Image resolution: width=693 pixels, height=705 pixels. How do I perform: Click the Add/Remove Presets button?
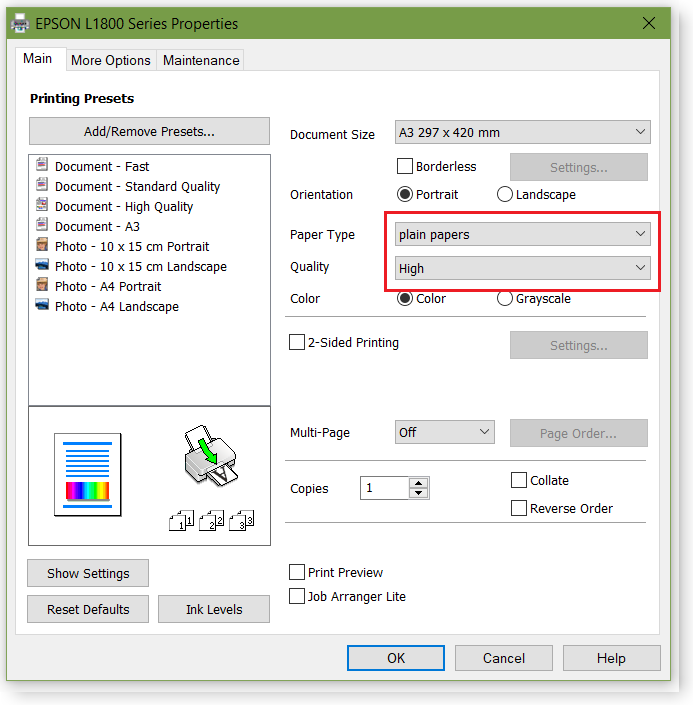click(x=149, y=131)
